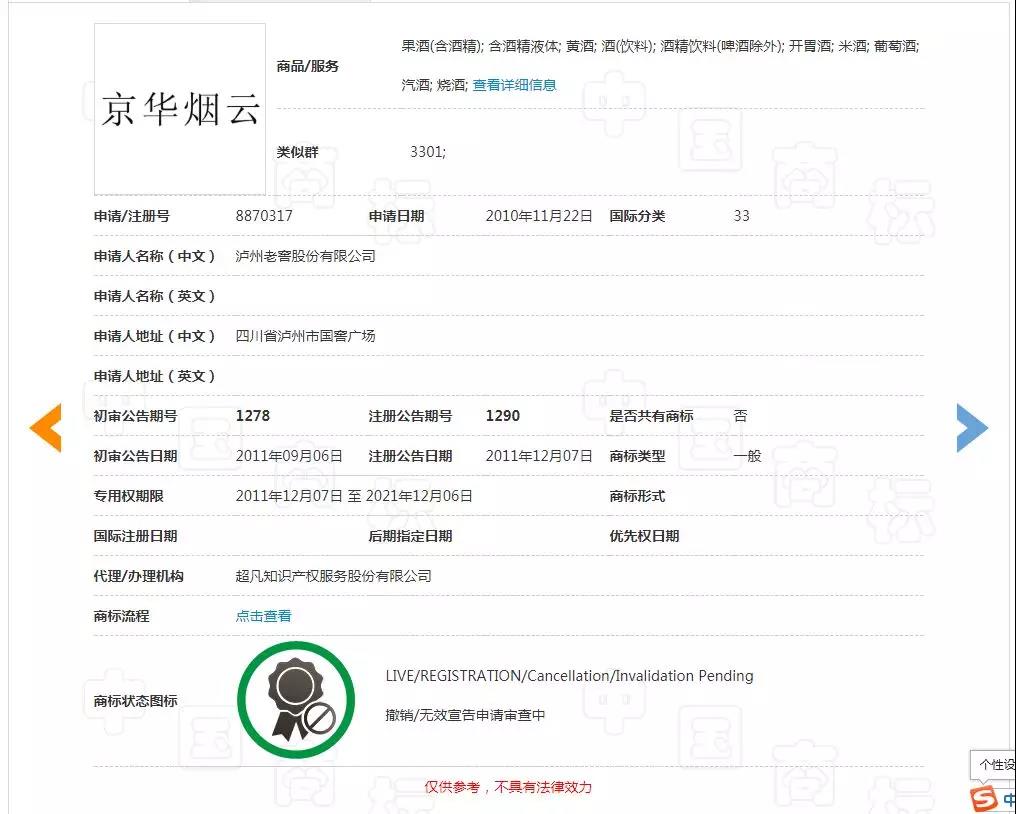Open the 查看详细信息 goods details link
Image resolution: width=1016 pixels, height=814 pixels.
point(514,85)
